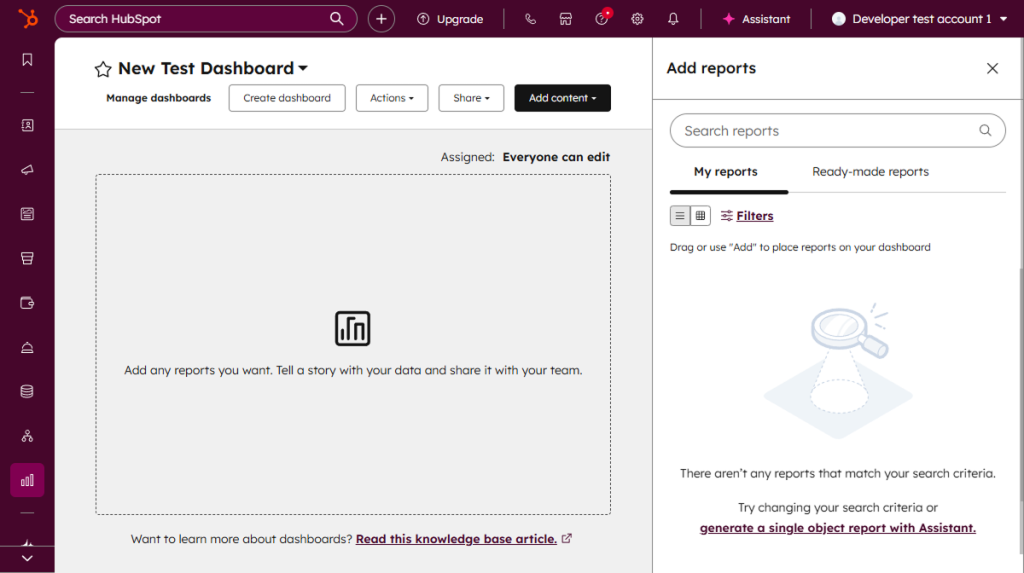Click the Upgrade button
Screen dimensions: 1024x573
pos(450,19)
